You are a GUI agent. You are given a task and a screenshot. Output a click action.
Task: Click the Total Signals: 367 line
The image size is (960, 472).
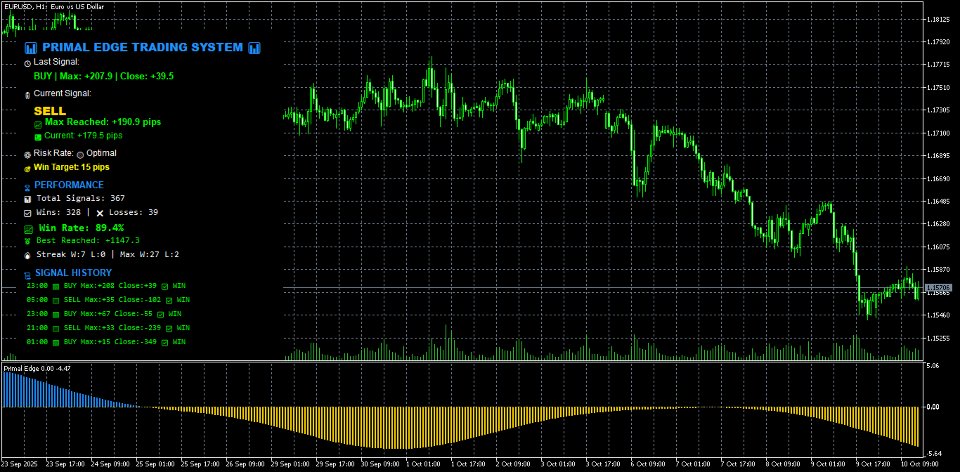[x=81, y=198]
